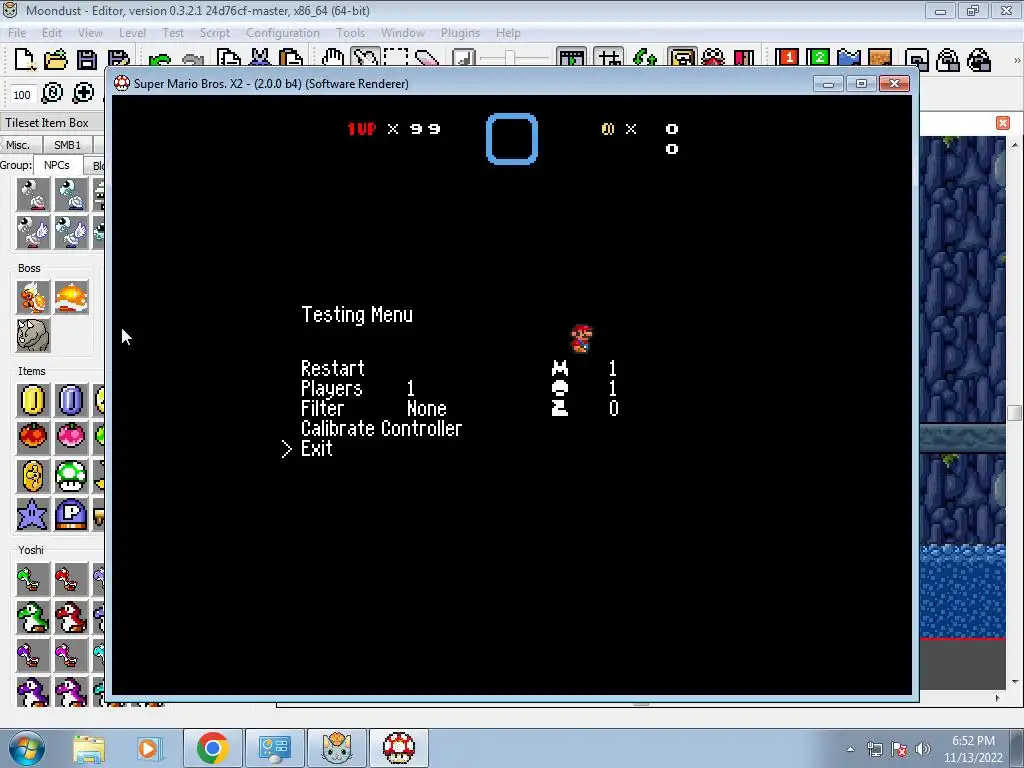Select the P-switch item
Viewport: 1024px width, 768px height.
[71, 514]
